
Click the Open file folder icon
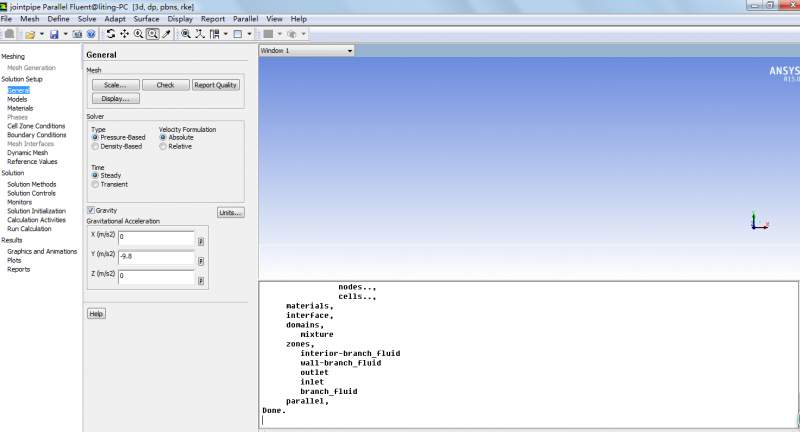30,34
